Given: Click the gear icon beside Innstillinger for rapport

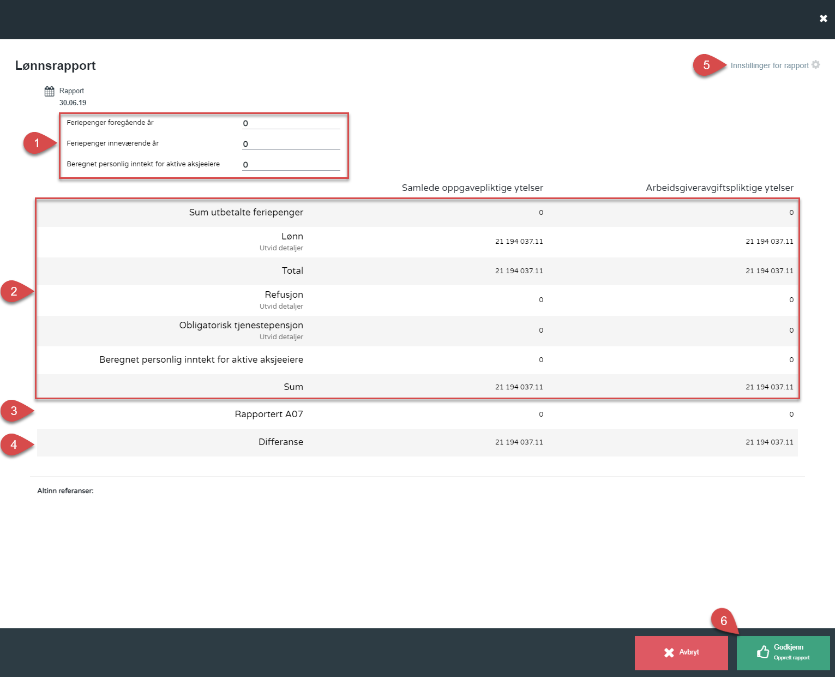Looking at the screenshot, I should (816, 65).
